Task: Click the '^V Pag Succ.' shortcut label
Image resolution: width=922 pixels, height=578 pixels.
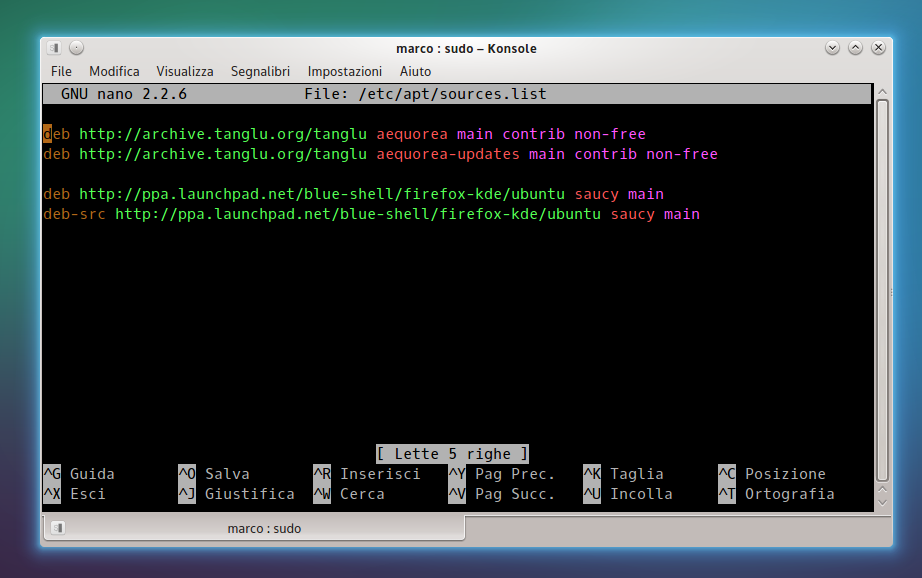Action: [502, 494]
